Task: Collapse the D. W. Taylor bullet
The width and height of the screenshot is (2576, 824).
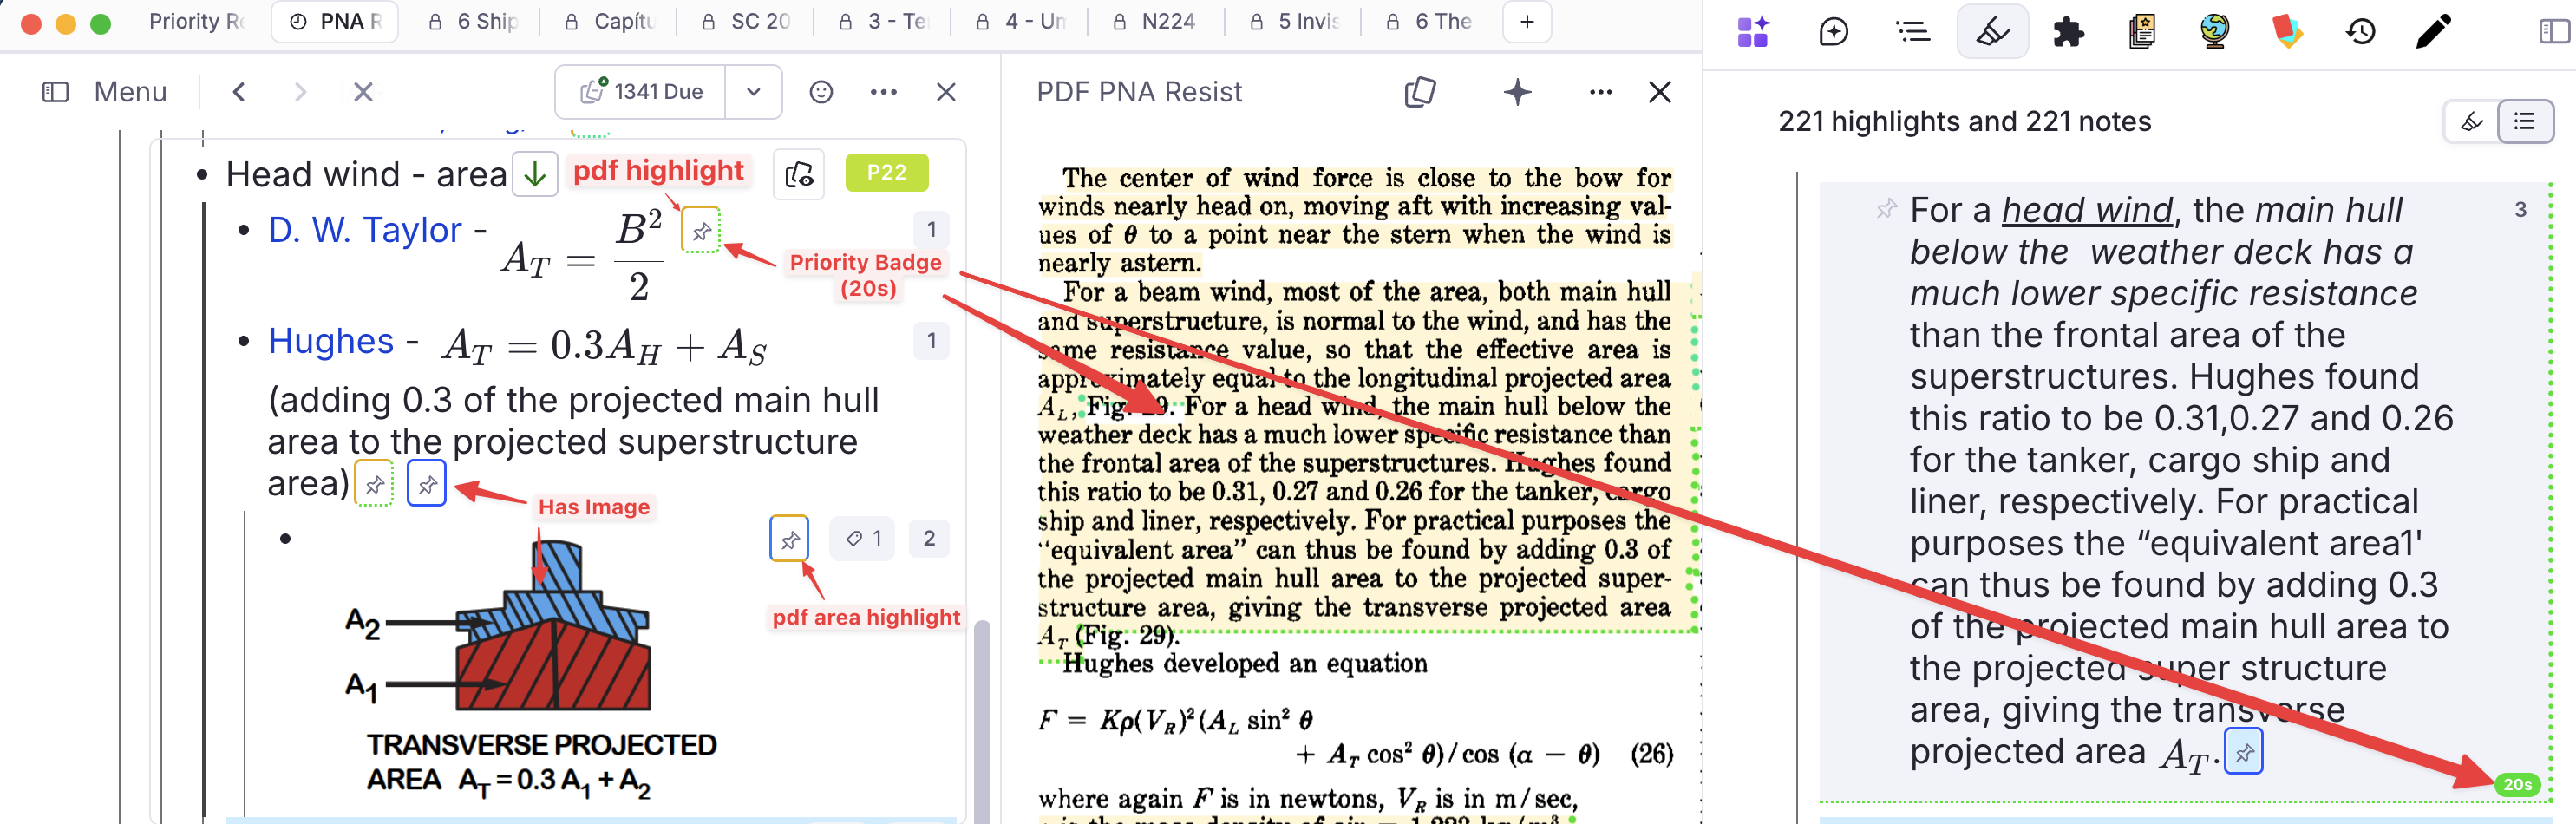Action: coord(244,231)
